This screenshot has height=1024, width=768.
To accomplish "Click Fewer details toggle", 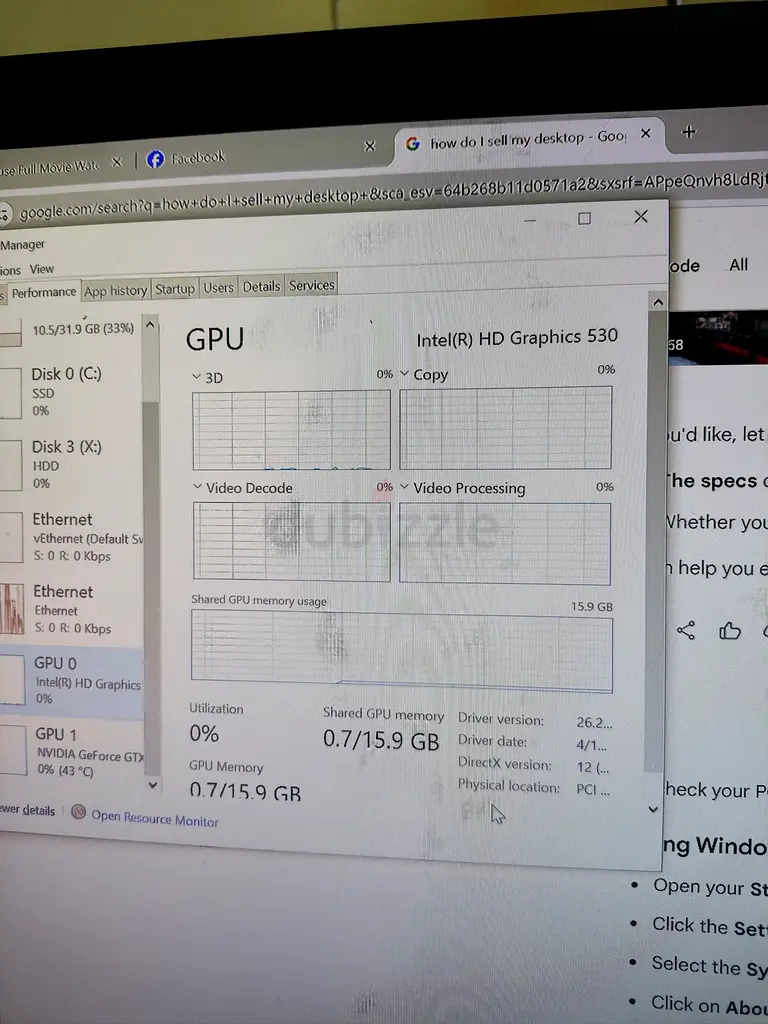I will pos(27,810).
